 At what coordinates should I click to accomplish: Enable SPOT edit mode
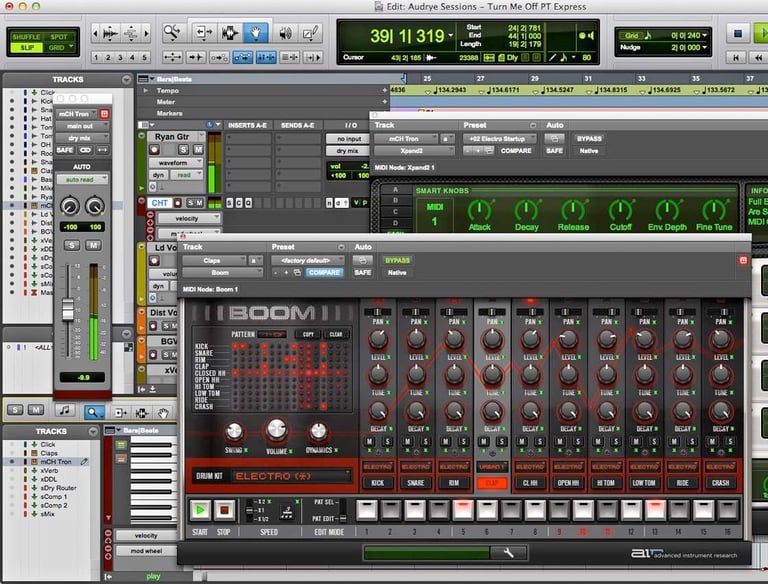click(x=58, y=37)
